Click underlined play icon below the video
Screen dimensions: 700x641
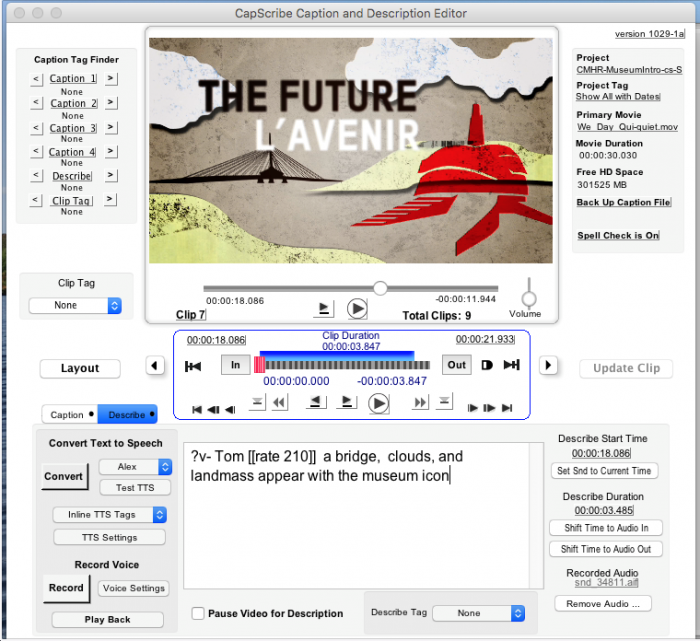324,308
